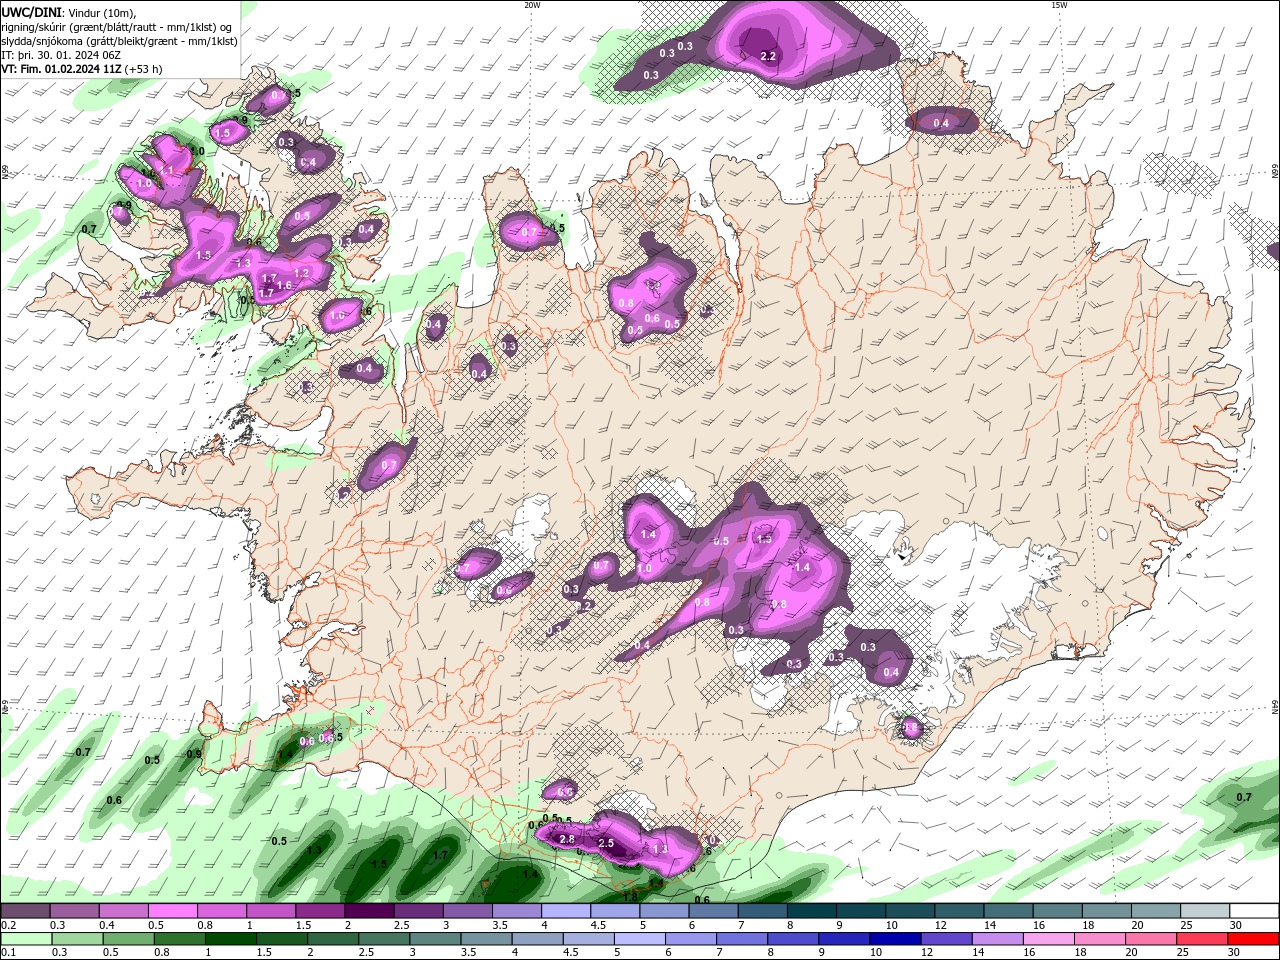Click the 'IT: þri. 30. 01. 2024 06Z' text
The image size is (1280, 960).
(x=60, y=55)
